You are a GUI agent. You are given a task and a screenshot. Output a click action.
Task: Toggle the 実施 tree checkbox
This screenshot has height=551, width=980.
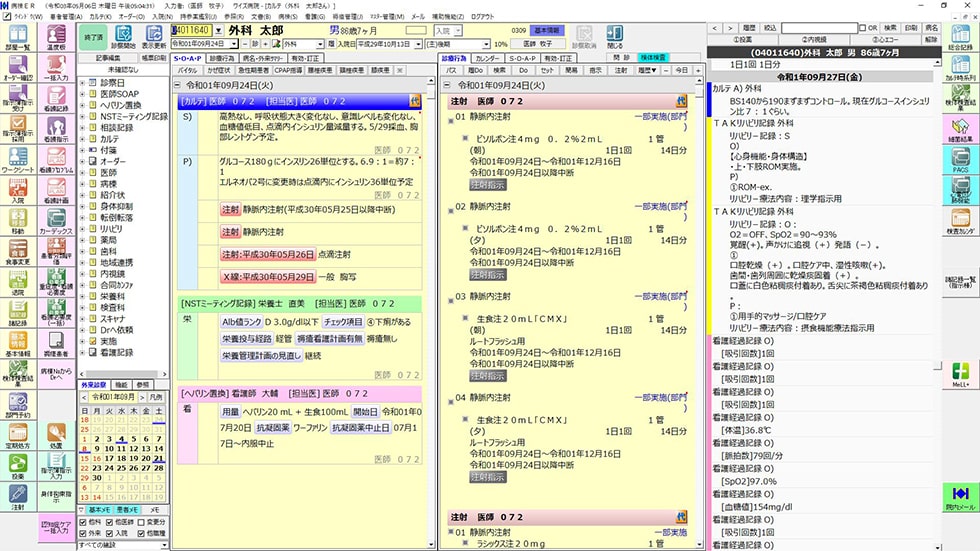click(x=92, y=341)
